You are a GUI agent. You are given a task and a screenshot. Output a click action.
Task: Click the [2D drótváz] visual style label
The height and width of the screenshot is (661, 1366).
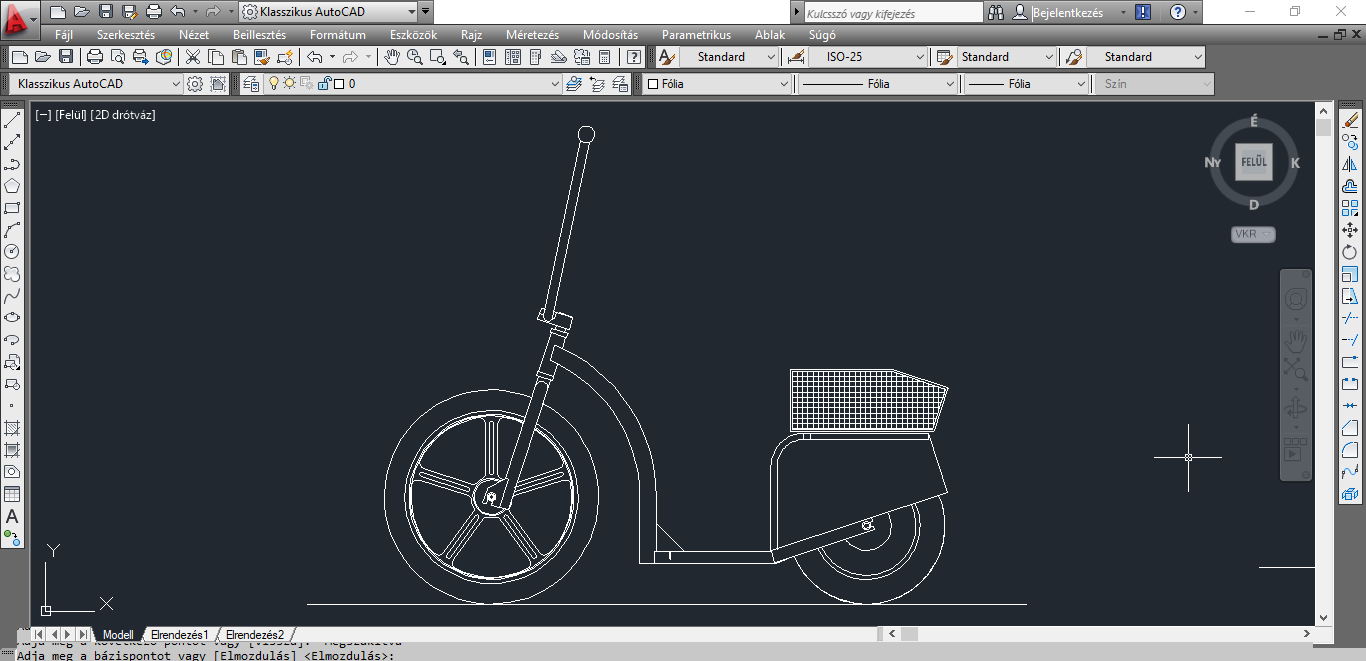(123, 115)
